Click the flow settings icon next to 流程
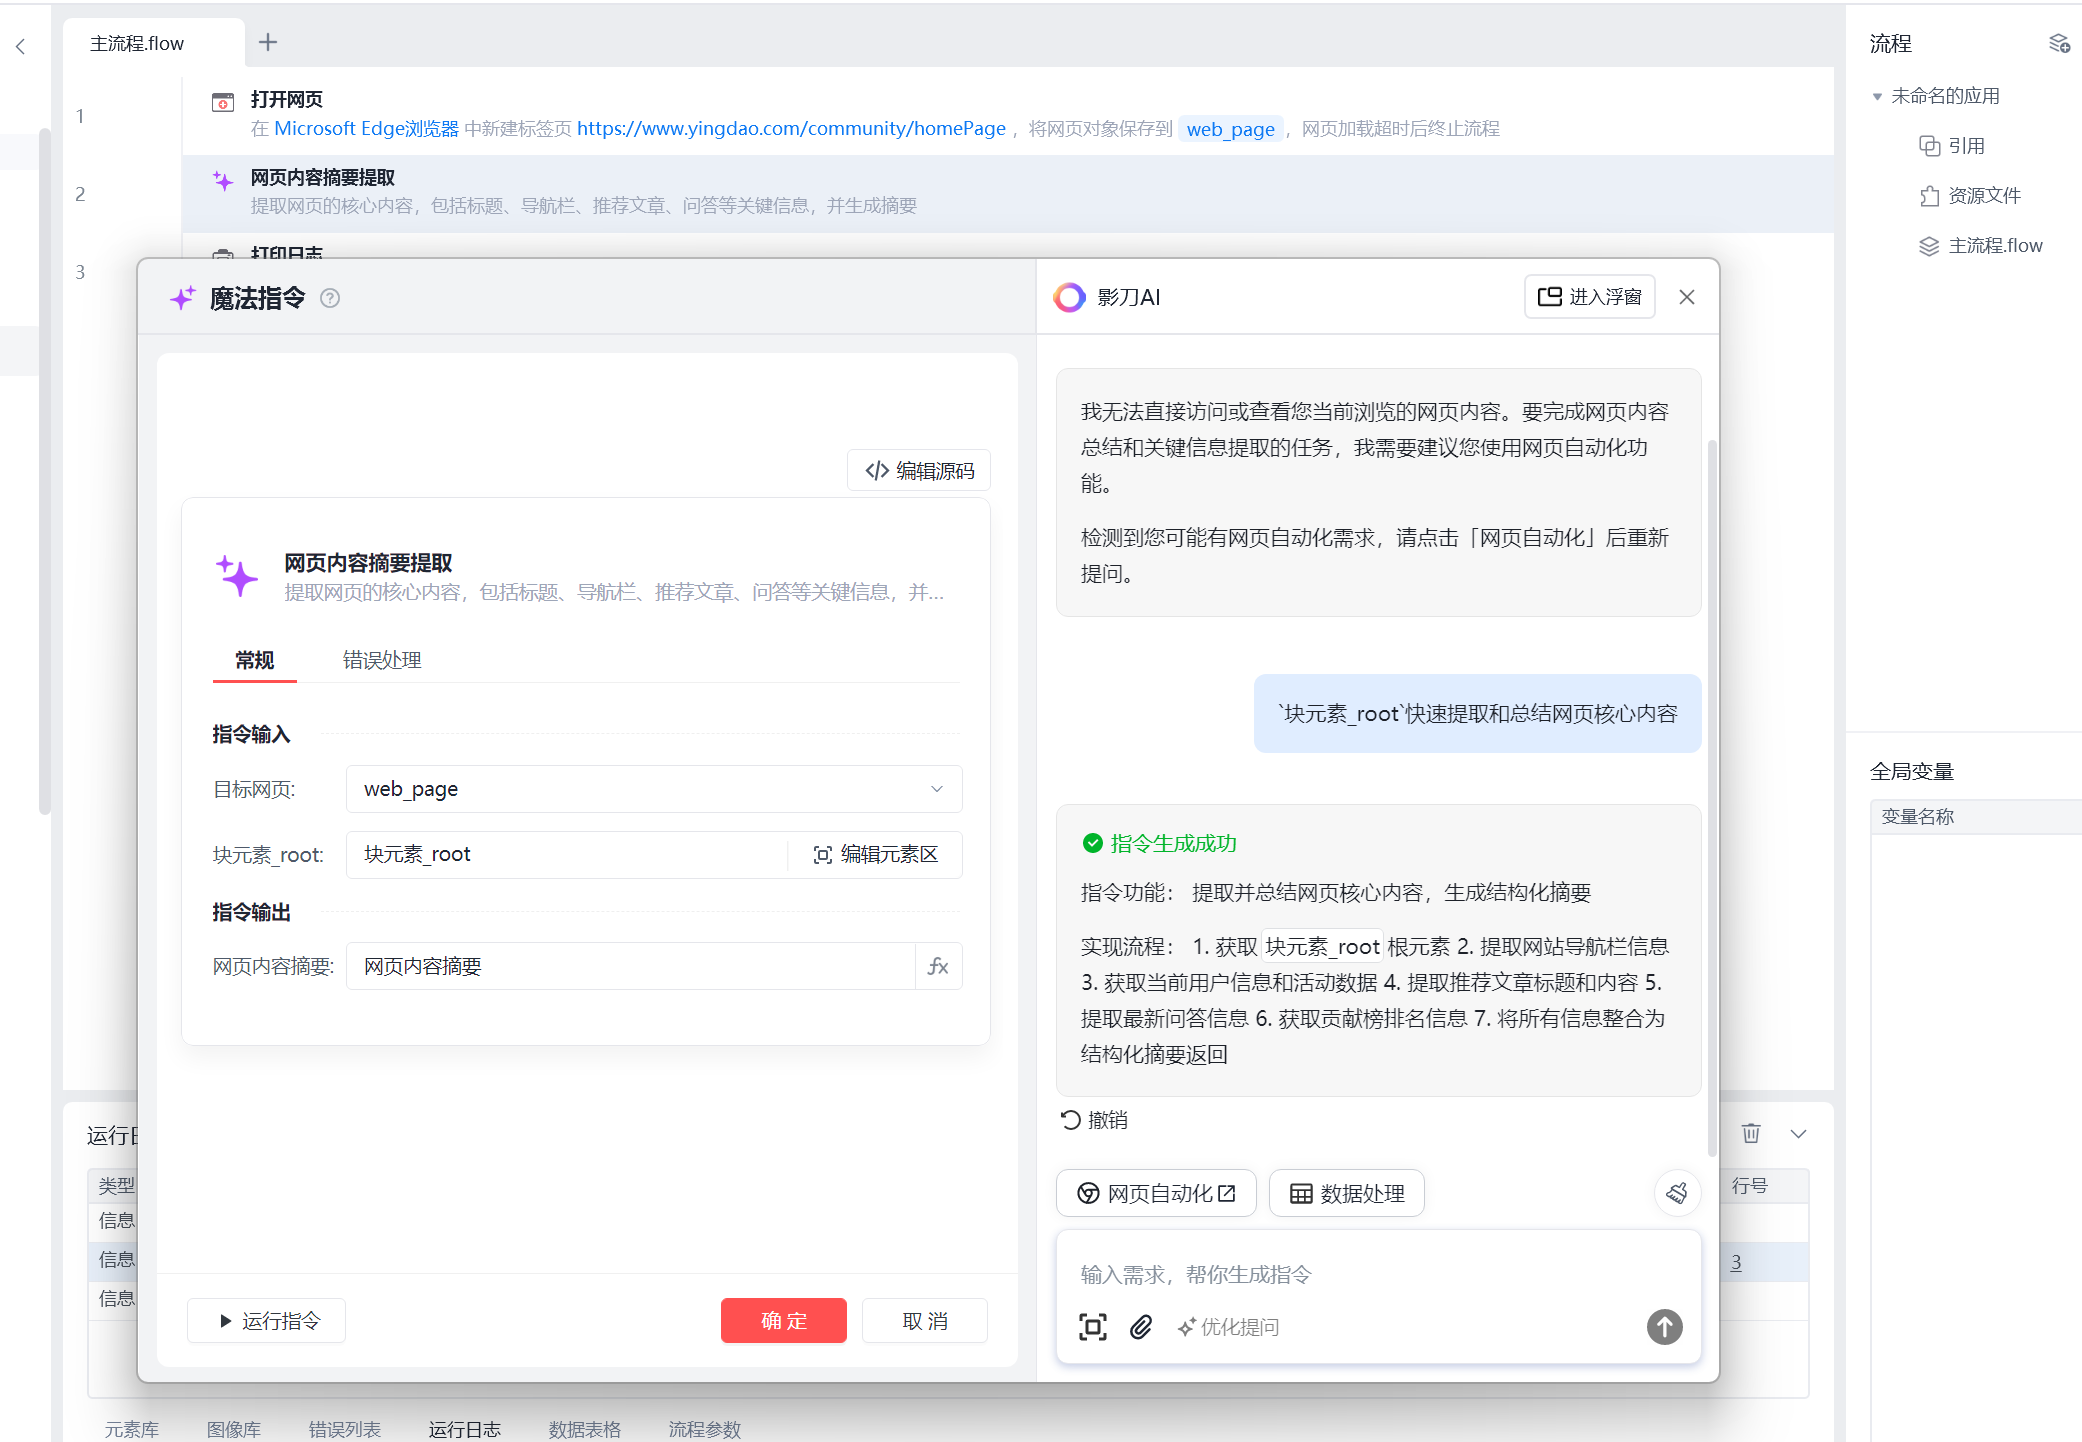Screen dimensions: 2082x1442 coord(2058,43)
